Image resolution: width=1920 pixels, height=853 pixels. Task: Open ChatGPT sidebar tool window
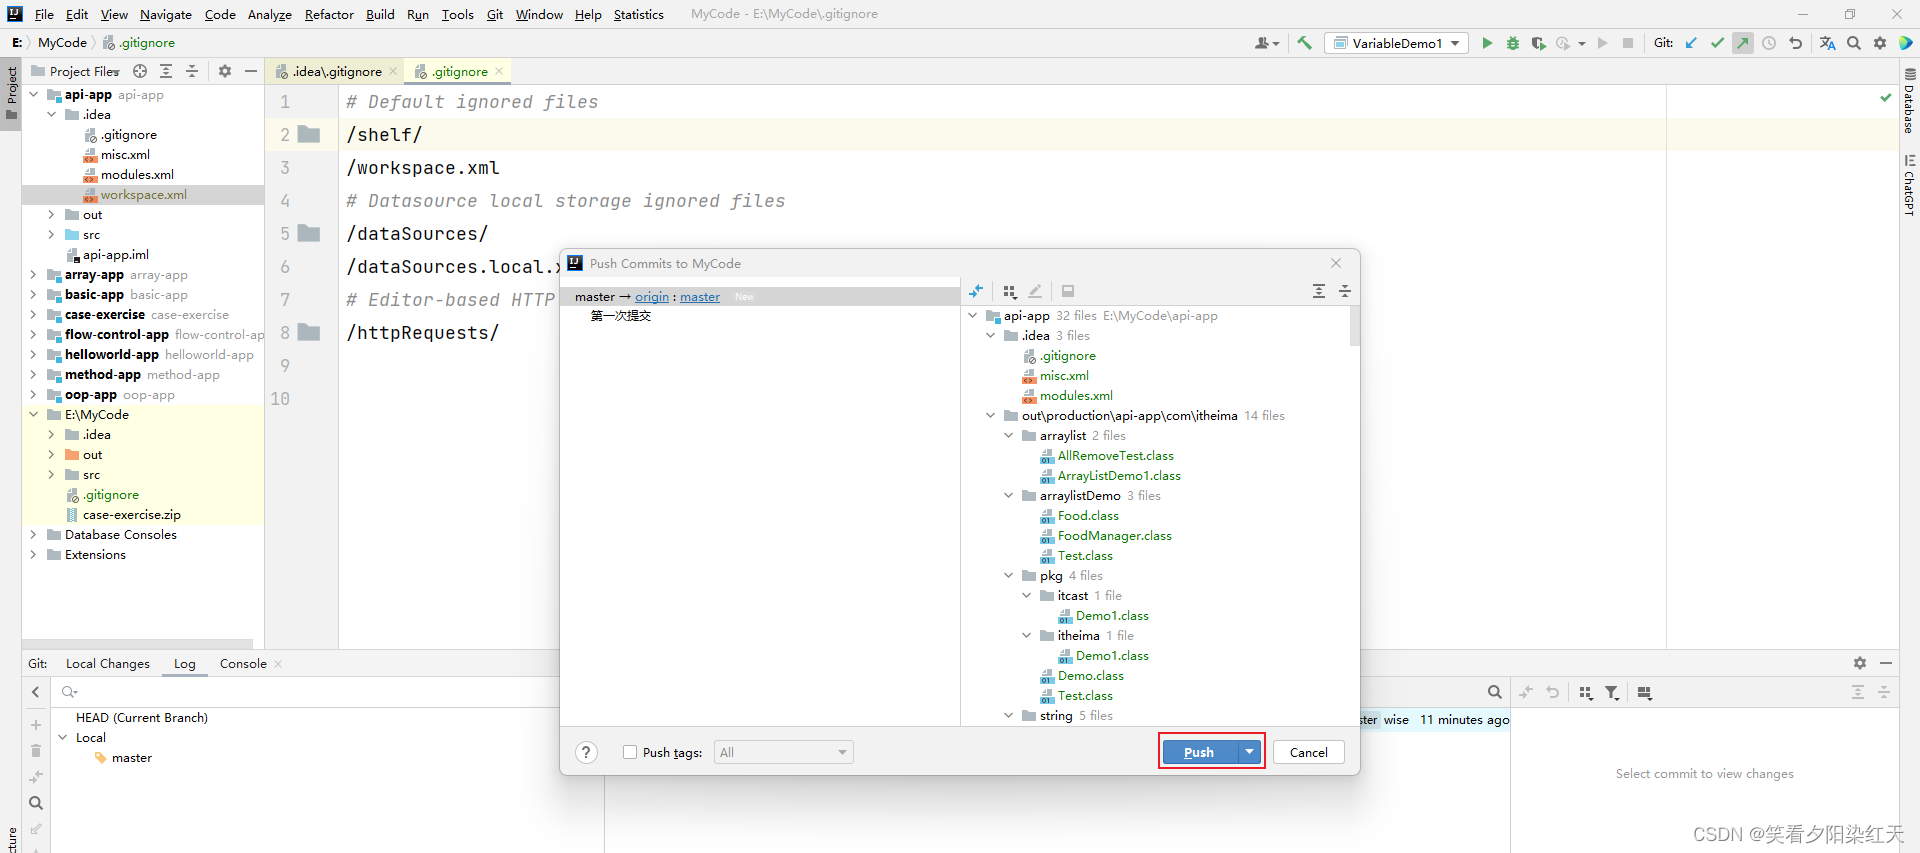coord(1910,184)
